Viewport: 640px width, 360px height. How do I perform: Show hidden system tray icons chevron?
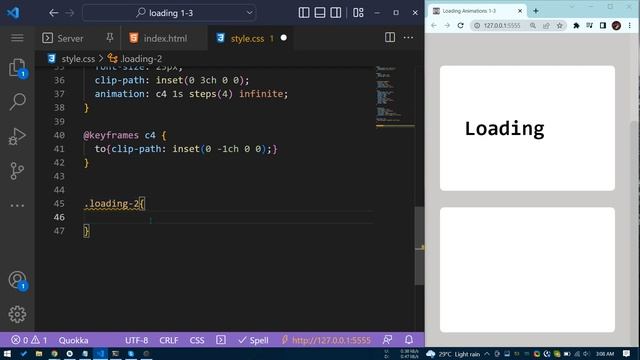coord(487,354)
